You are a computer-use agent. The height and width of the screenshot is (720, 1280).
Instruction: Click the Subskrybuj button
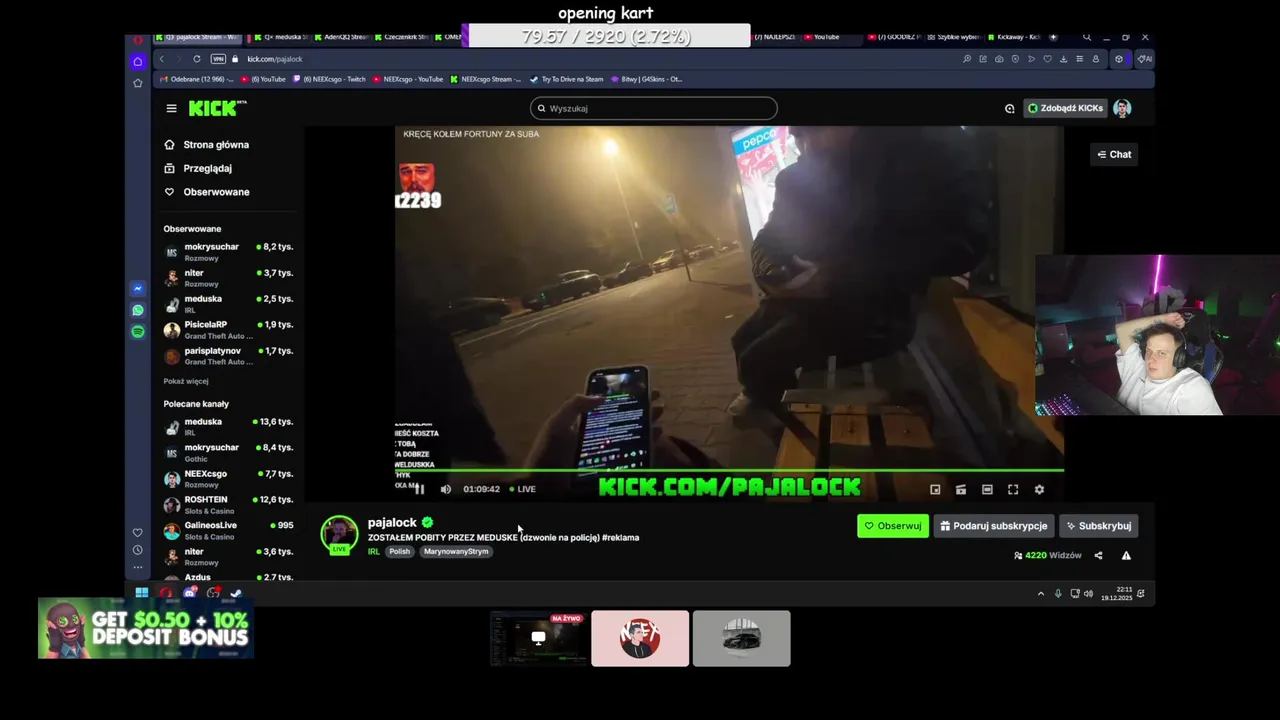click(x=1098, y=526)
